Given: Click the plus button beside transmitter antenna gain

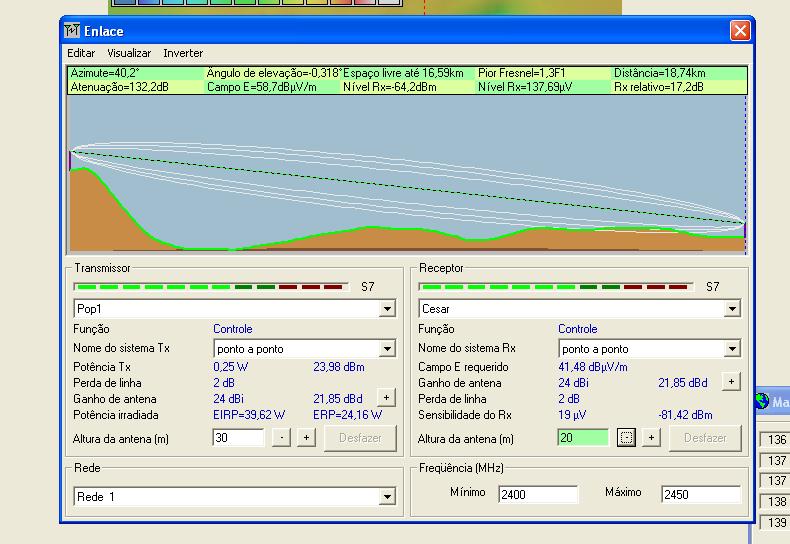Looking at the screenshot, I should pos(386,398).
